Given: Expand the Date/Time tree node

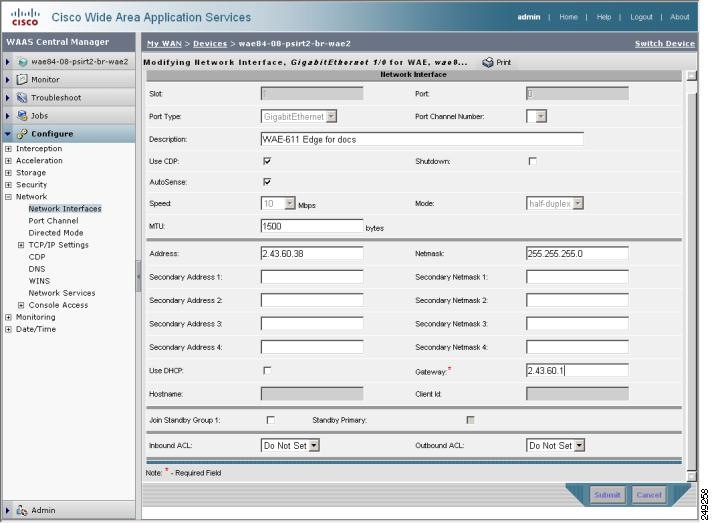Looking at the screenshot, I should coord(8,329).
